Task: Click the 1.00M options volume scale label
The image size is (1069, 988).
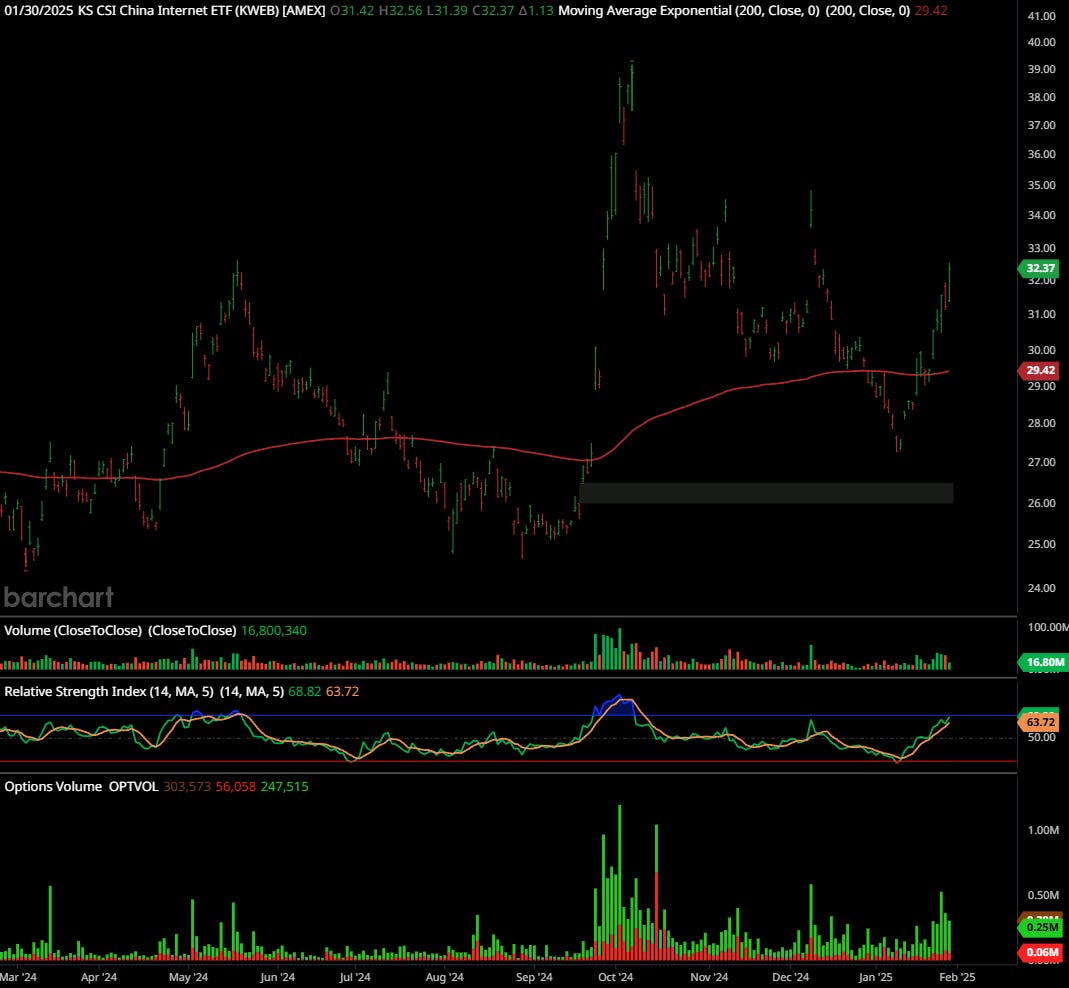Action: [1043, 830]
